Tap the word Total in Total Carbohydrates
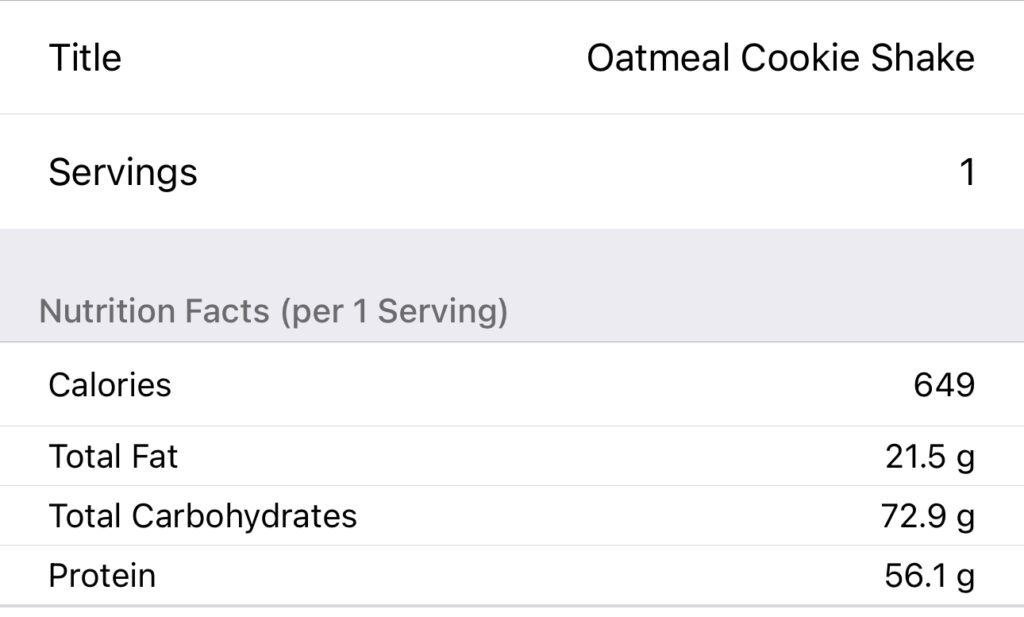Image resolution: width=1024 pixels, height=617 pixels. [85, 516]
